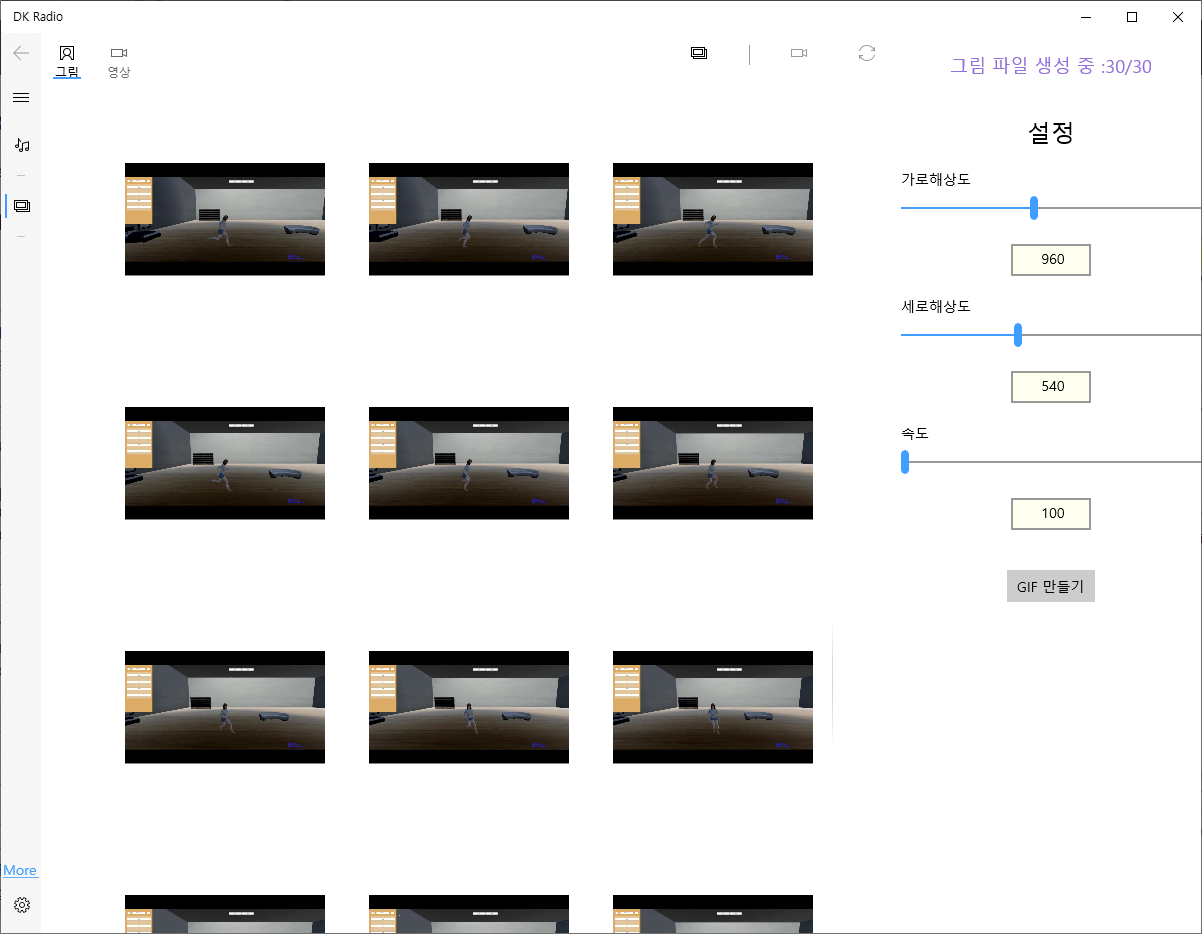Click the stacked images toolbar icon

pyautogui.click(x=699, y=53)
